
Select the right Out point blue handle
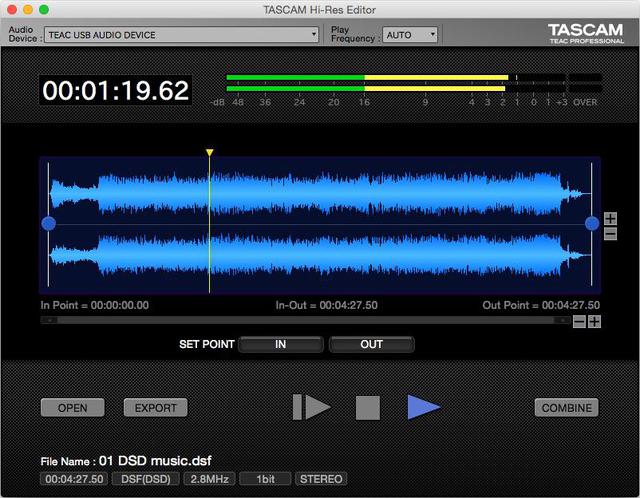592,224
